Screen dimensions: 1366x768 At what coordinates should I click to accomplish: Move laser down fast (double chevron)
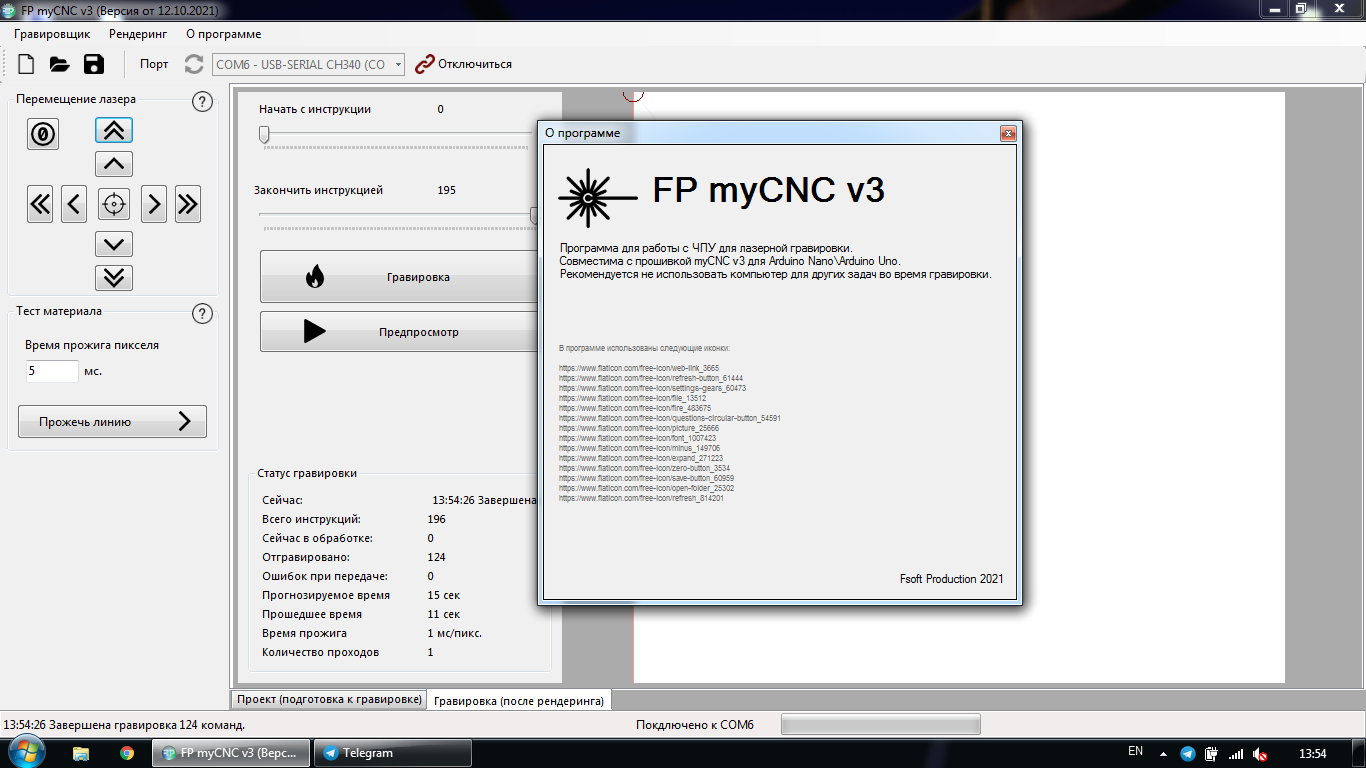(x=114, y=278)
